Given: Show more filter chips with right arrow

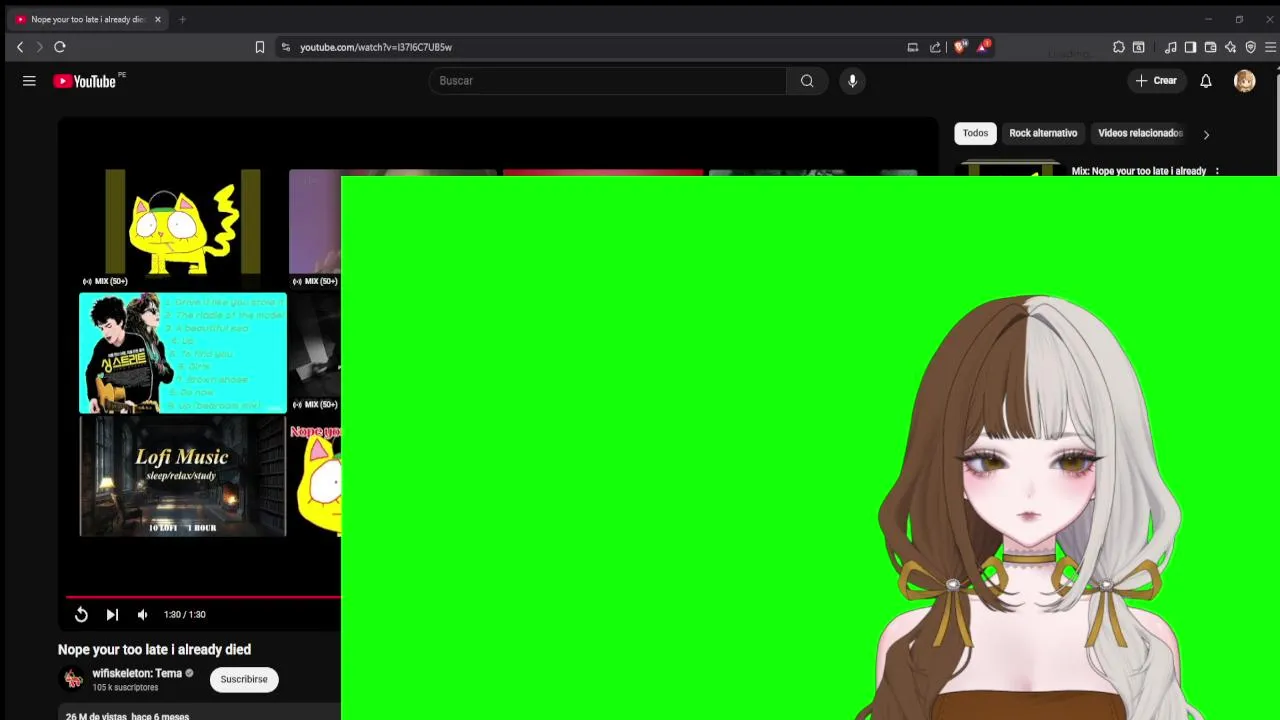Looking at the screenshot, I should click(x=1206, y=134).
